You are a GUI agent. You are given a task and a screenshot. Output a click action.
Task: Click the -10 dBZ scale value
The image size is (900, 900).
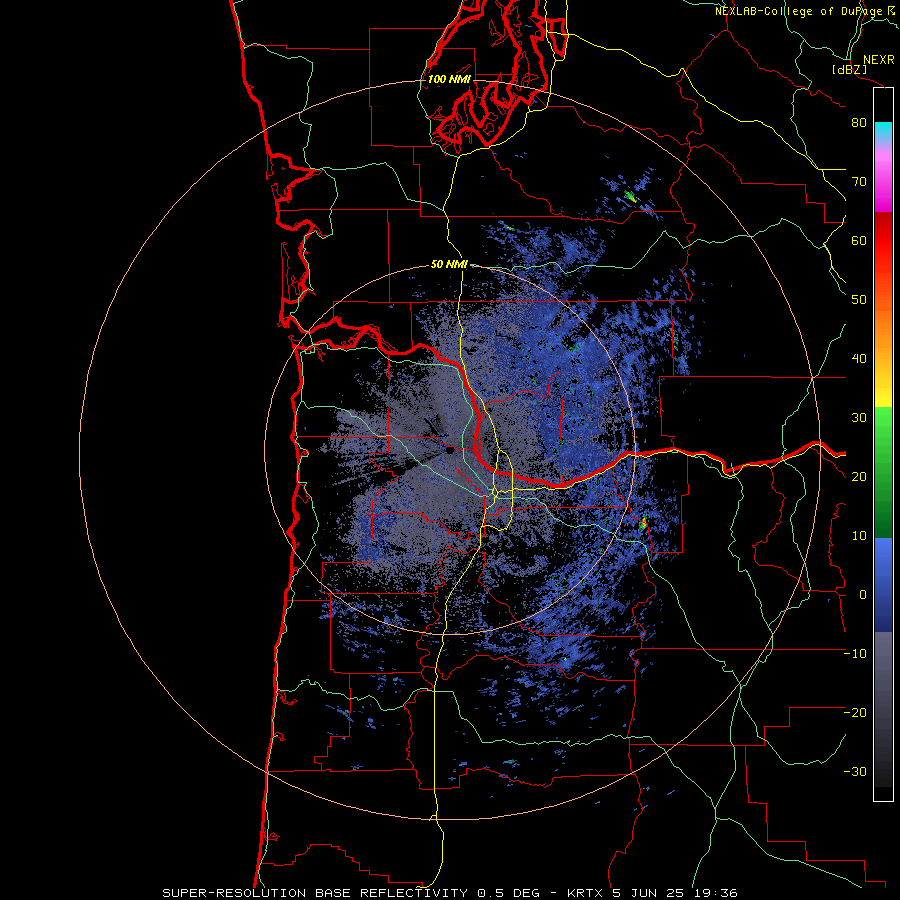coord(855,654)
